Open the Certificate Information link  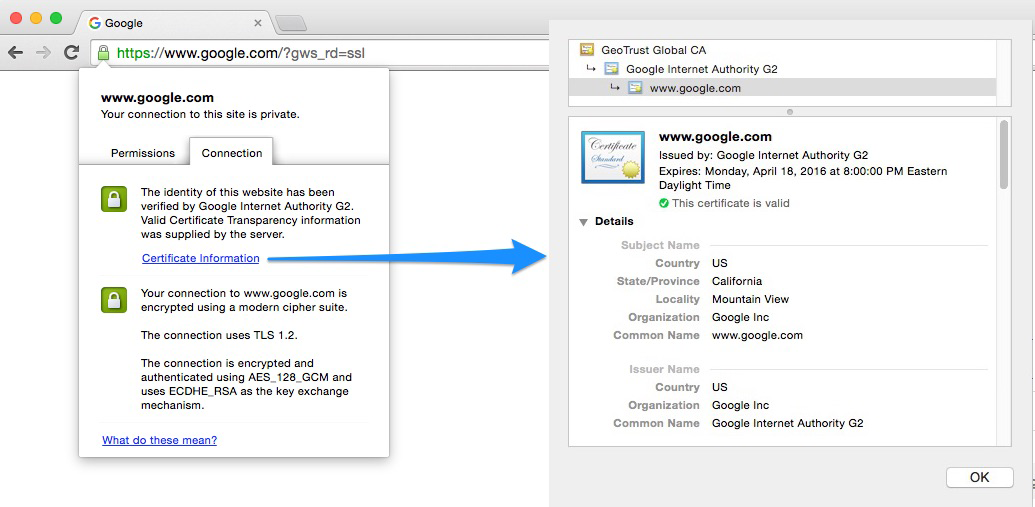(201, 258)
